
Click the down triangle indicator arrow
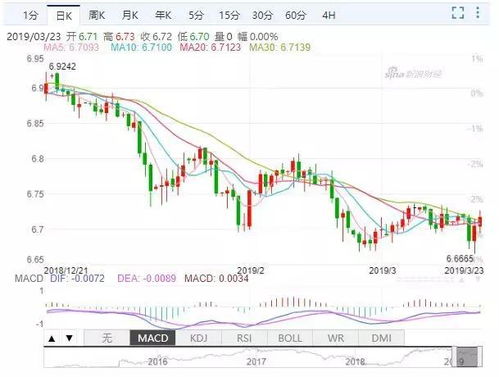(x=69, y=338)
